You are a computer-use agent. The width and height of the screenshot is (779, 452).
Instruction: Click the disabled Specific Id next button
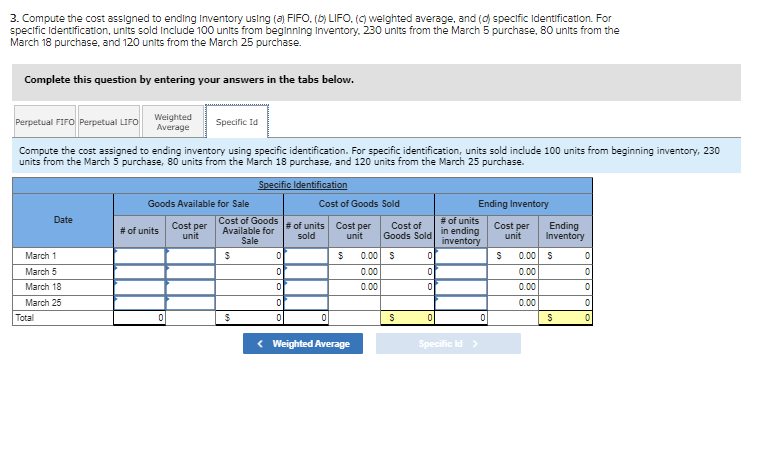tap(448, 344)
